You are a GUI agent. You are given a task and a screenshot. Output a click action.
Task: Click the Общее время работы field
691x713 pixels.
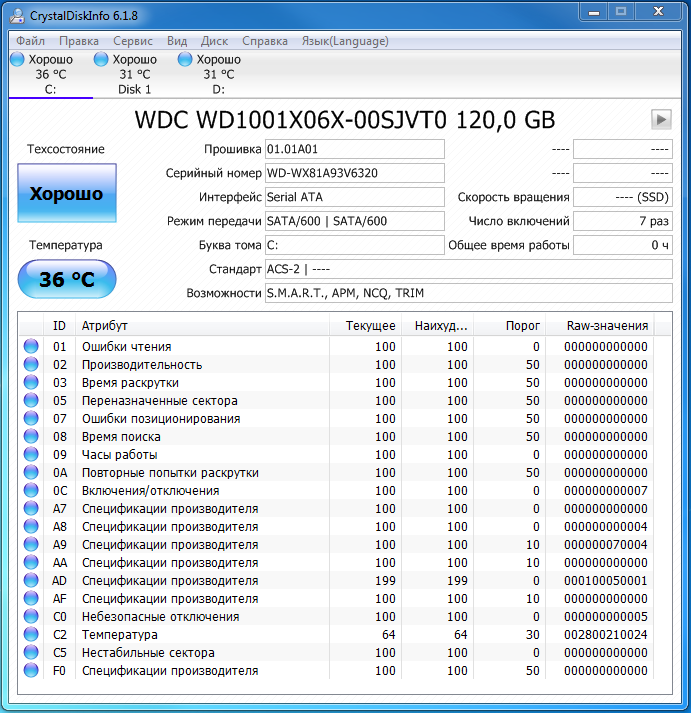point(623,245)
